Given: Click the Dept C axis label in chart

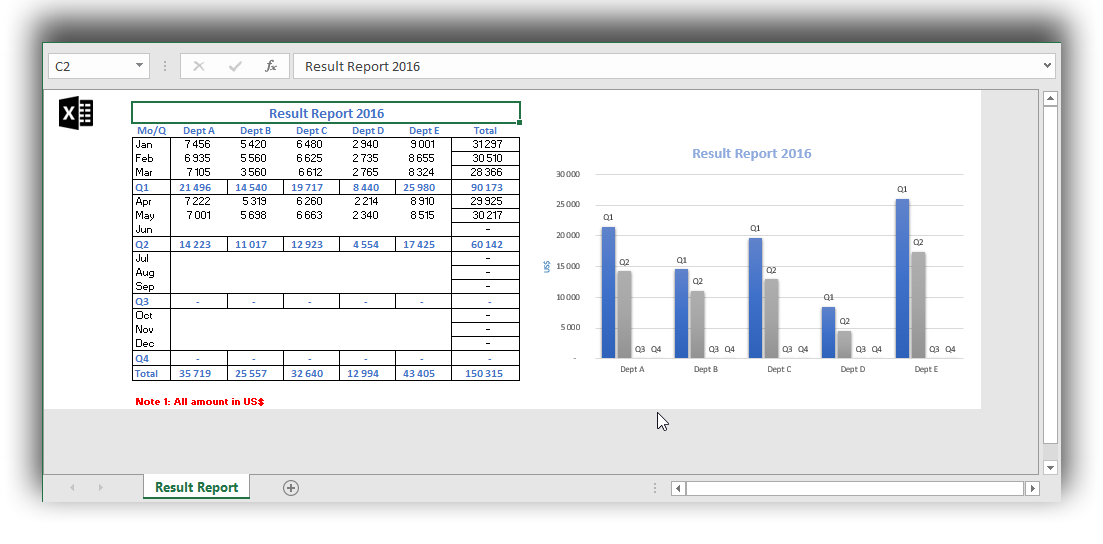Looking at the screenshot, I should tap(779, 369).
